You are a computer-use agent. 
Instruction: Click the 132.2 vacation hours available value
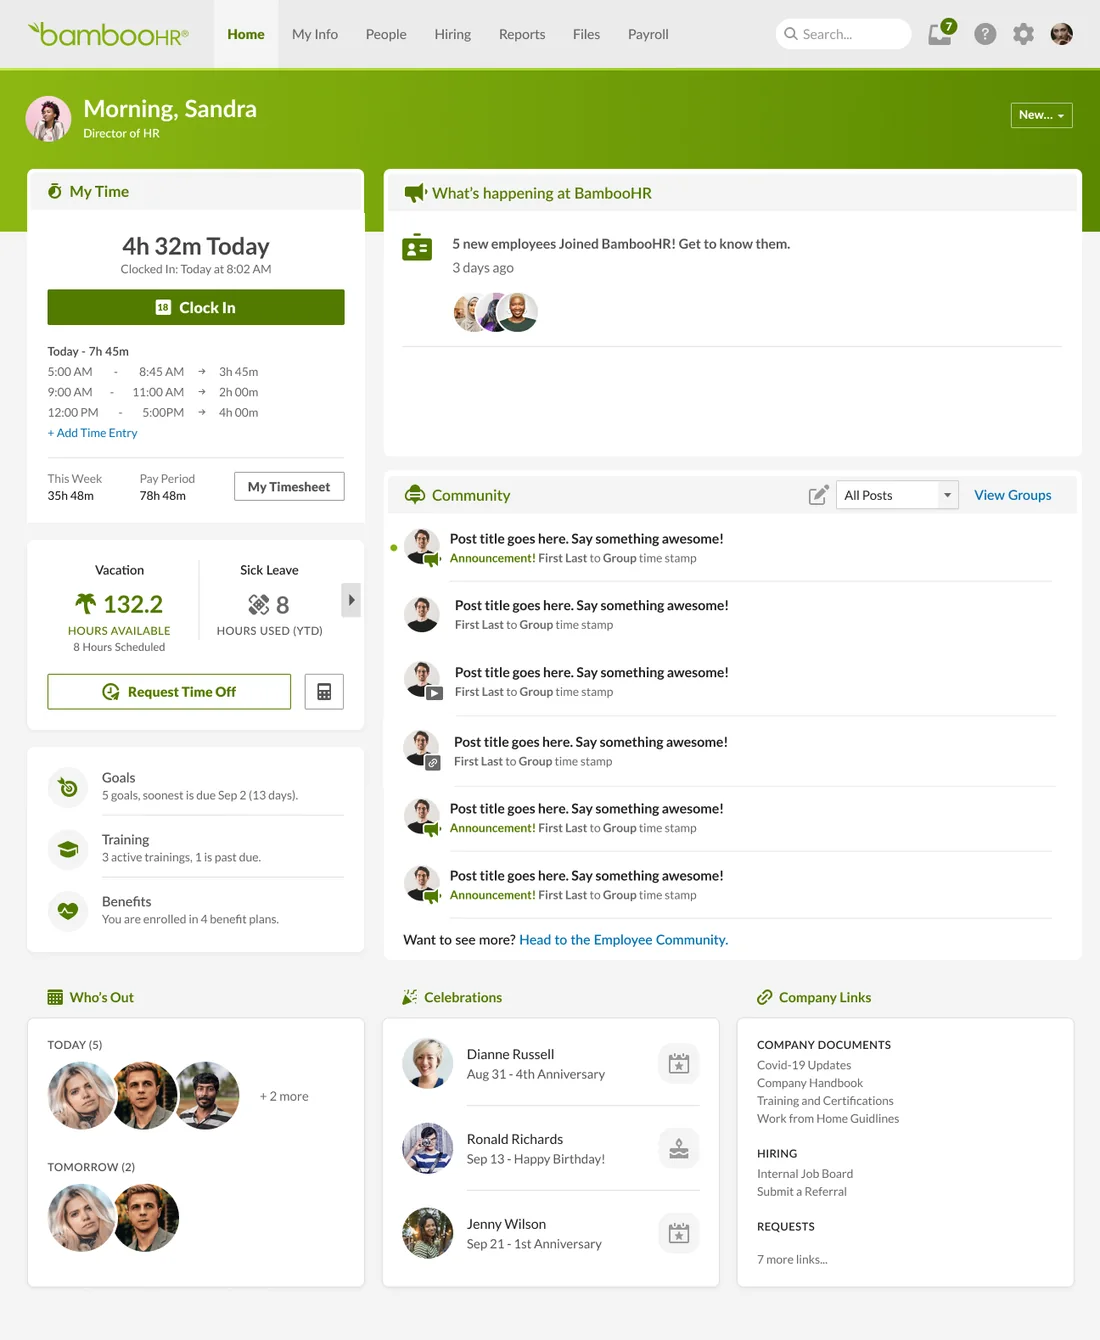pyautogui.click(x=133, y=604)
